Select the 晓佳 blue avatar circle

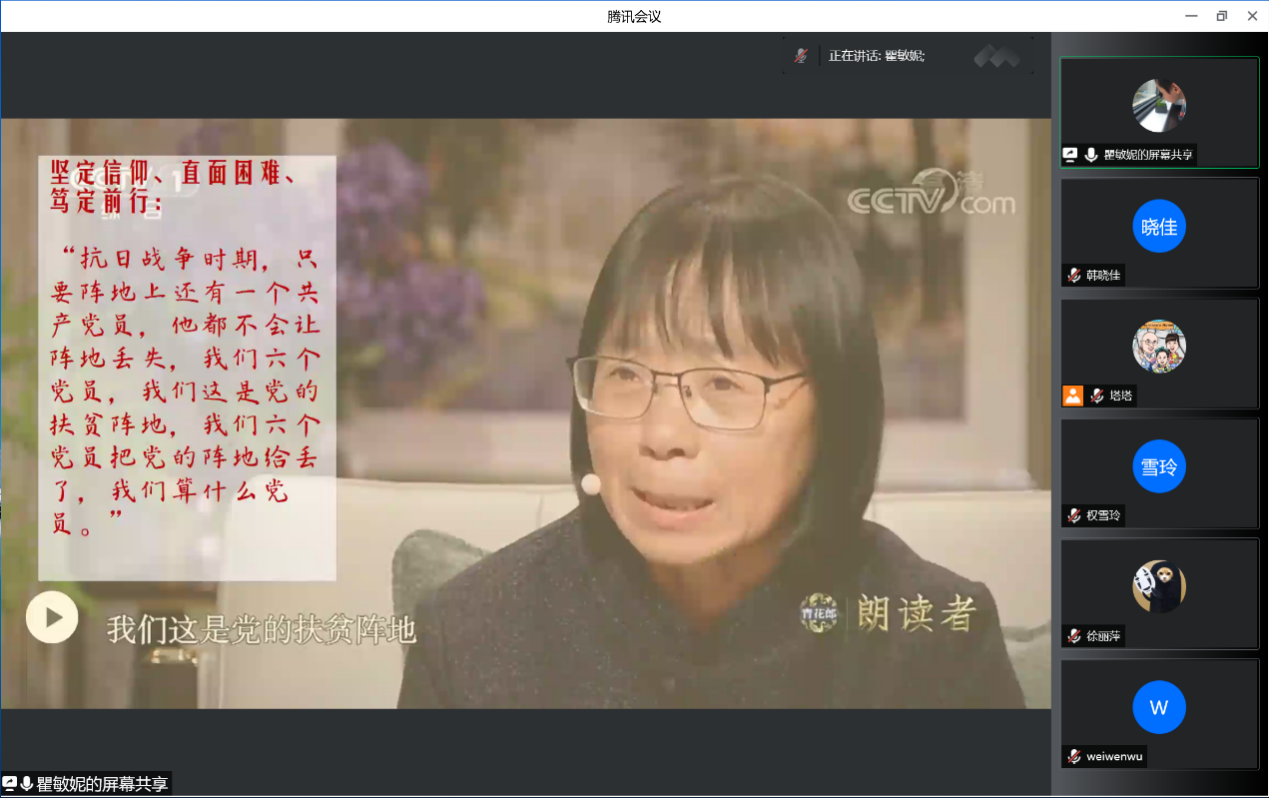click(1158, 227)
